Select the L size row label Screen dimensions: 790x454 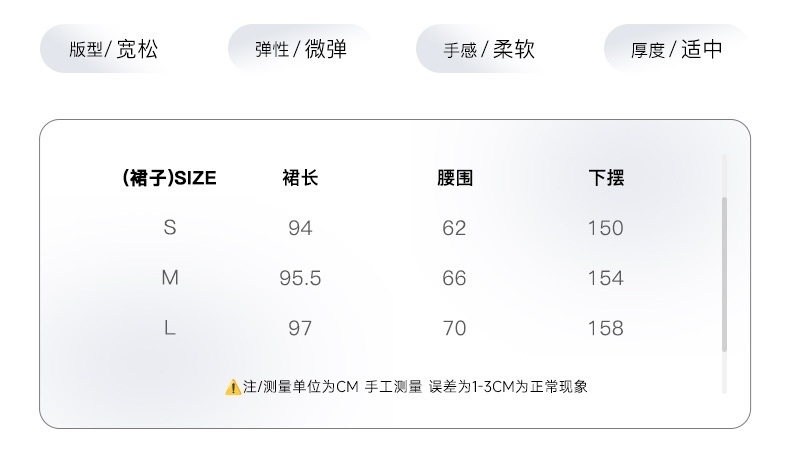coord(170,328)
